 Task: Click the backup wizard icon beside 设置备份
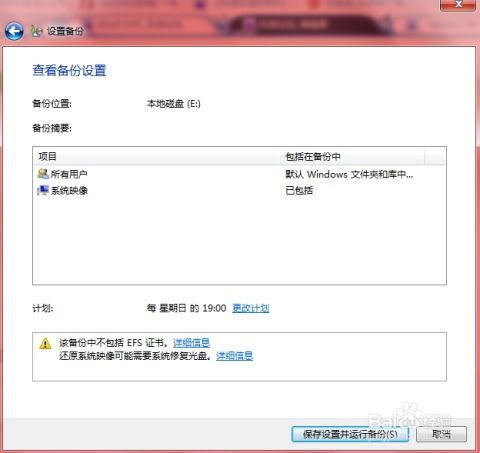pyautogui.click(x=36, y=31)
